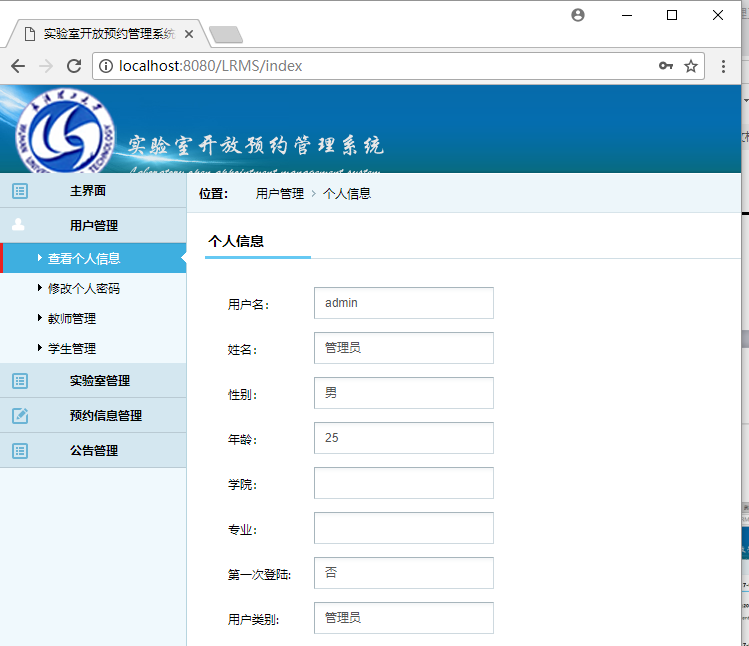Open Chrome user profile icon
The width and height of the screenshot is (749, 646).
coord(578,15)
